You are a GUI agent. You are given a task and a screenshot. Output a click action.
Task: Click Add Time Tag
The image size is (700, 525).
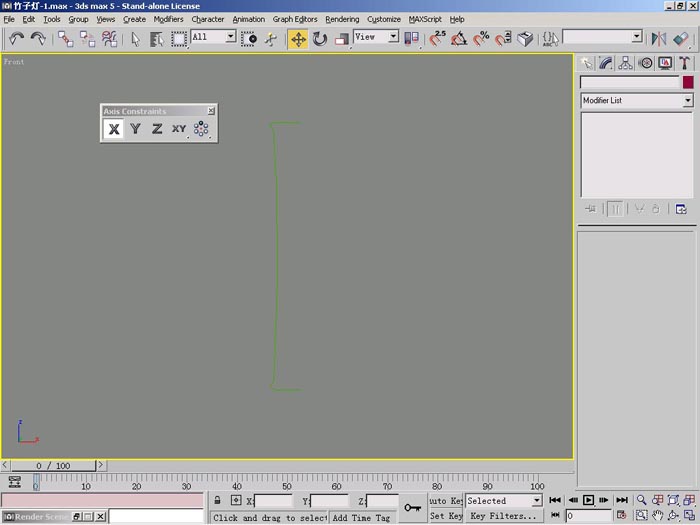tap(361, 517)
